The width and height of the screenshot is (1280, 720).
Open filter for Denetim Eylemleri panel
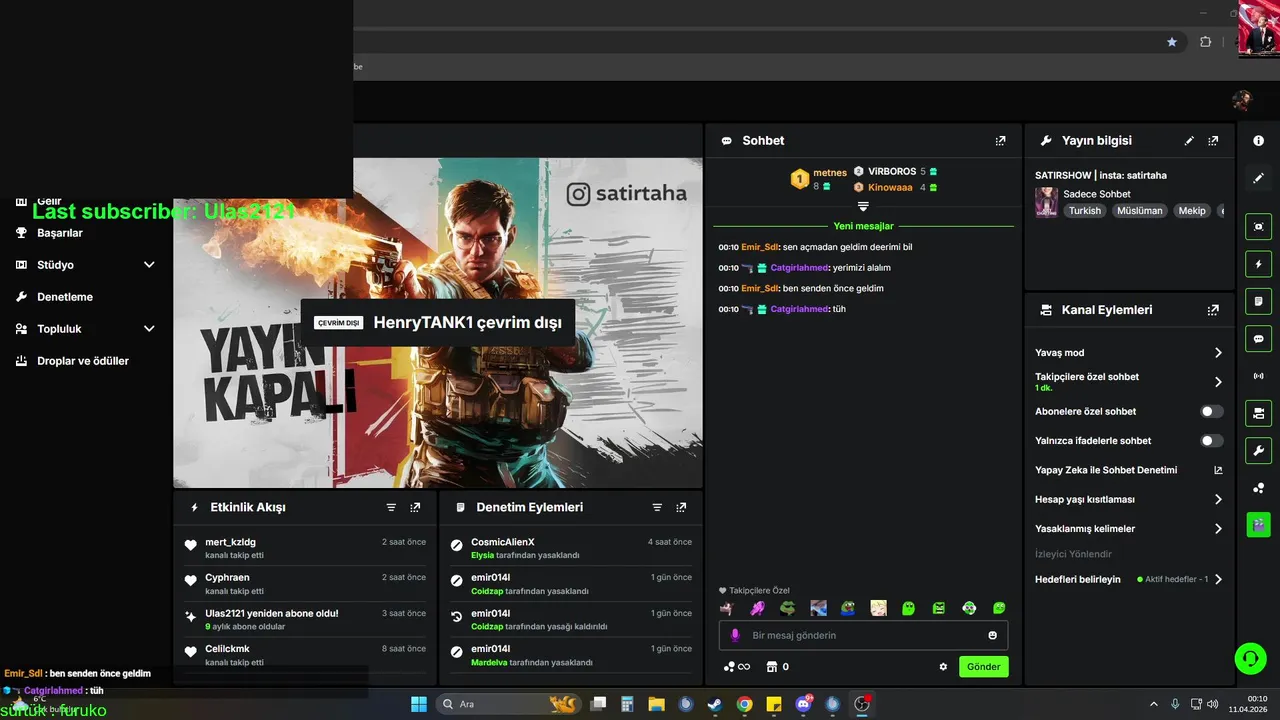pos(657,507)
